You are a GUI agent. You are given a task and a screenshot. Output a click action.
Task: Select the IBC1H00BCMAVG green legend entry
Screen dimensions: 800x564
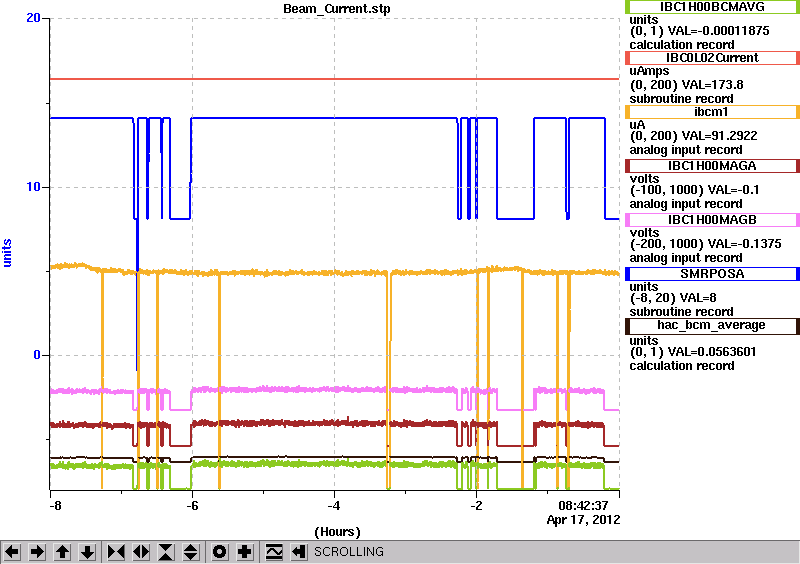(x=712, y=7)
